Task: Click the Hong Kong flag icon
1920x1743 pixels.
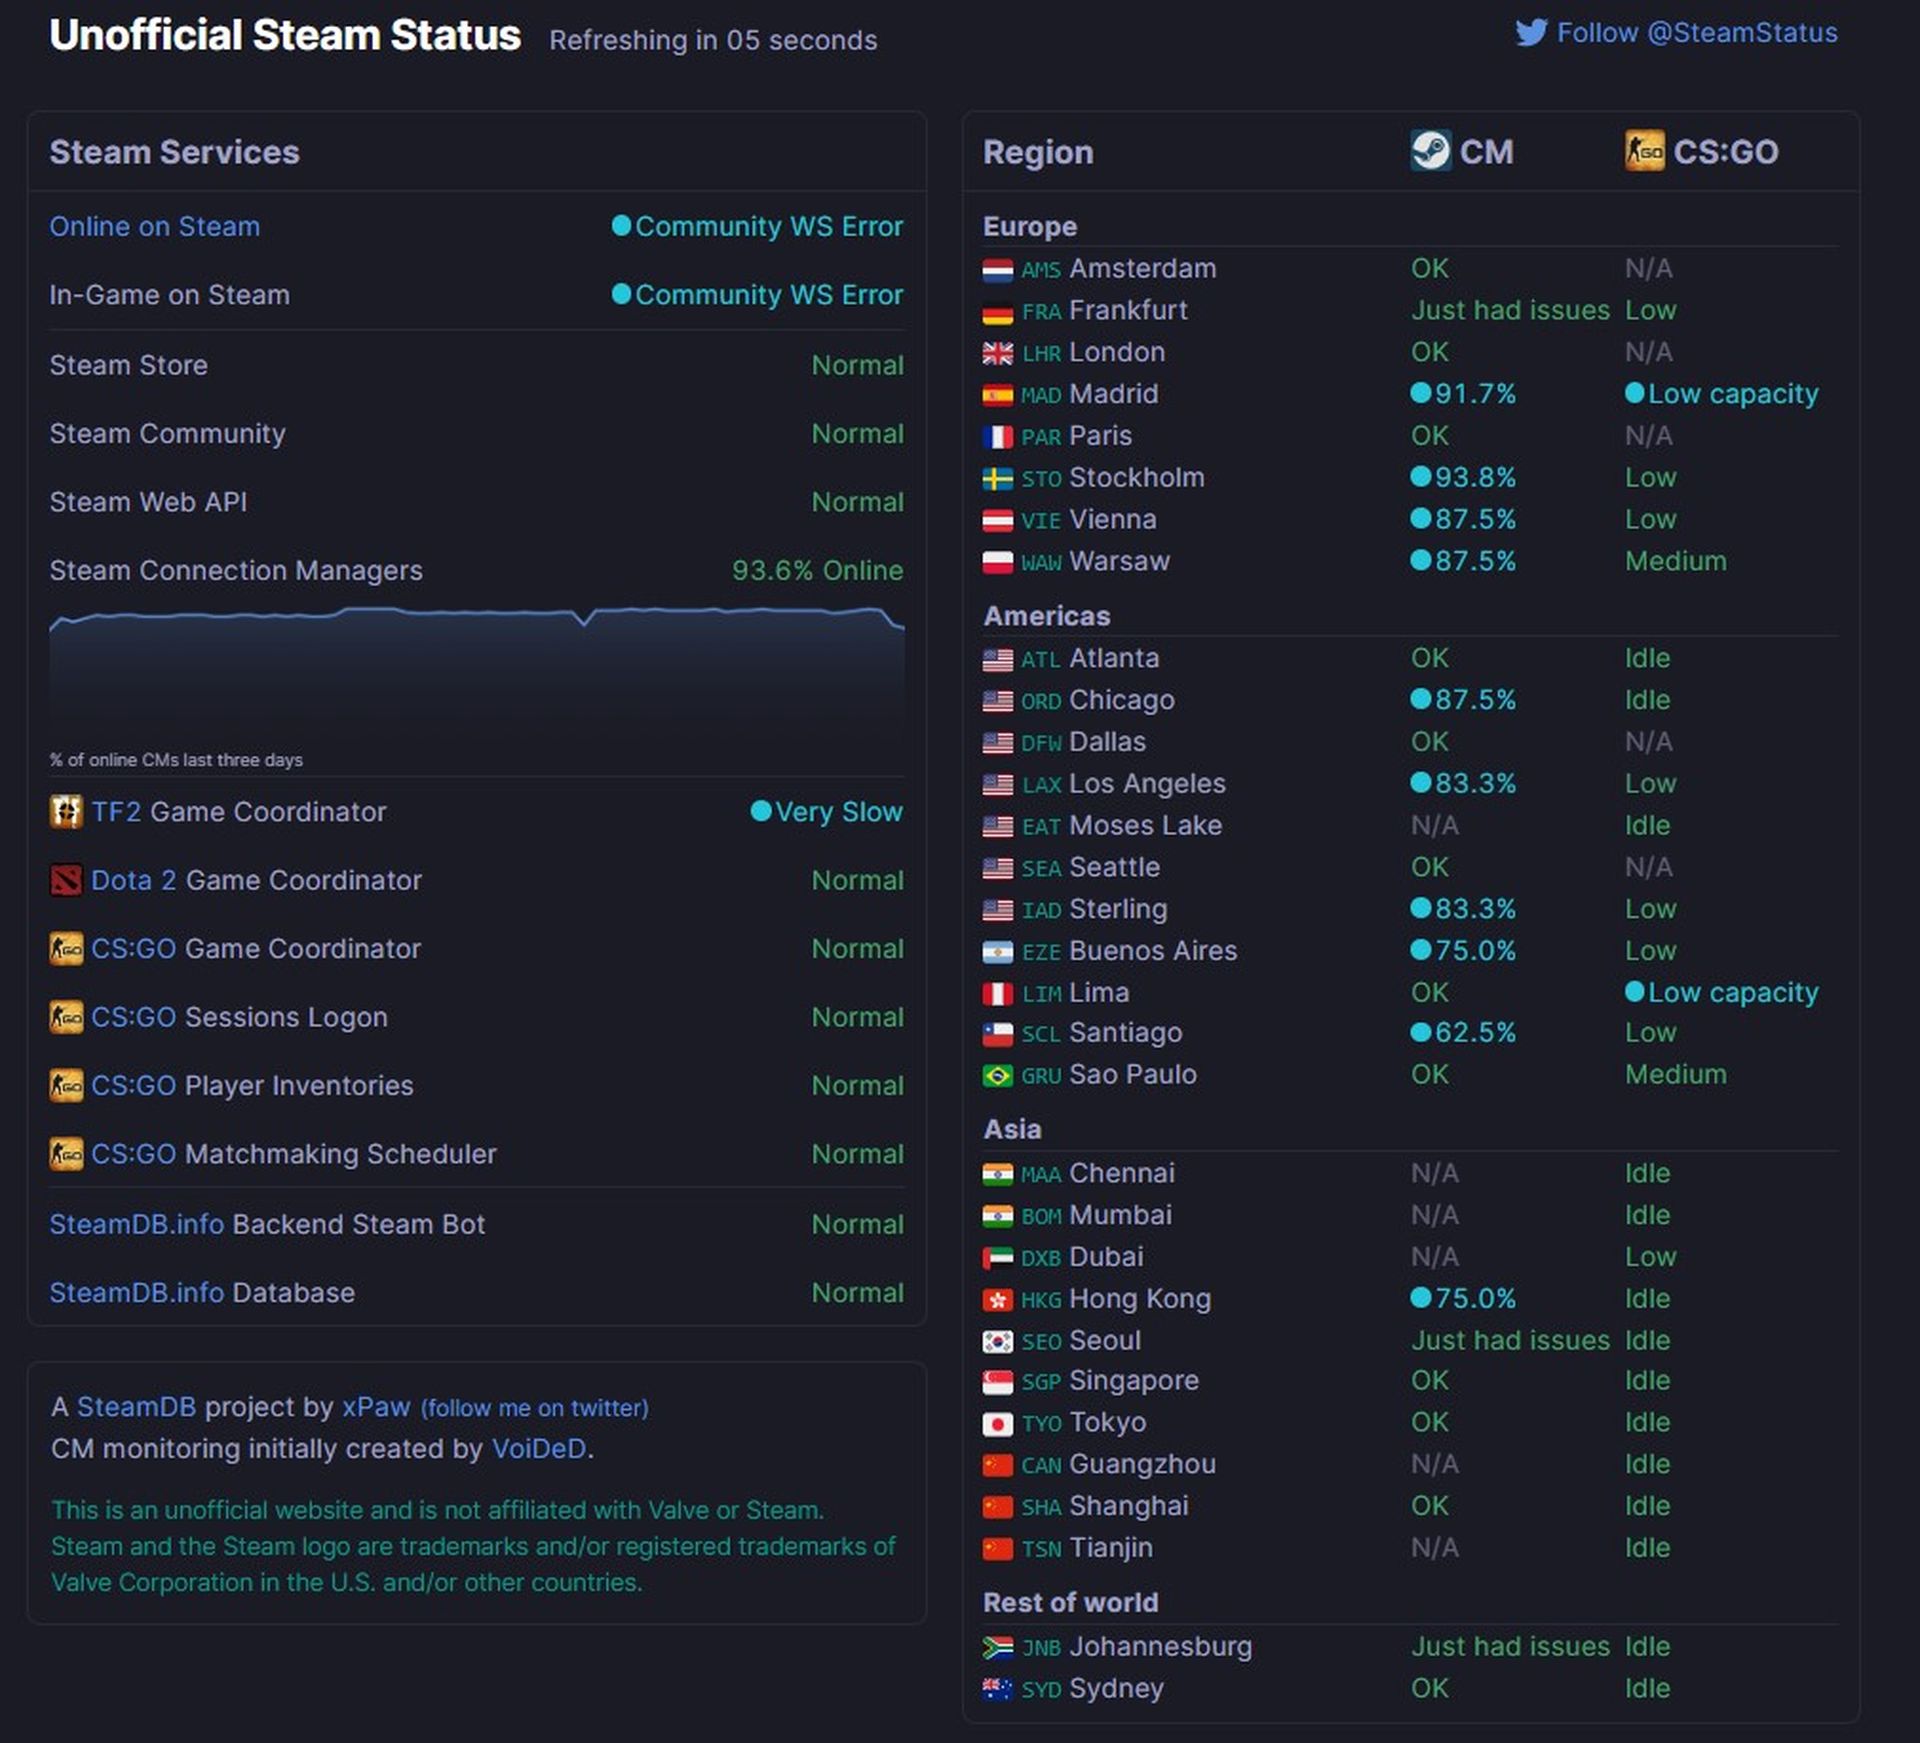Action: pos(997,1299)
